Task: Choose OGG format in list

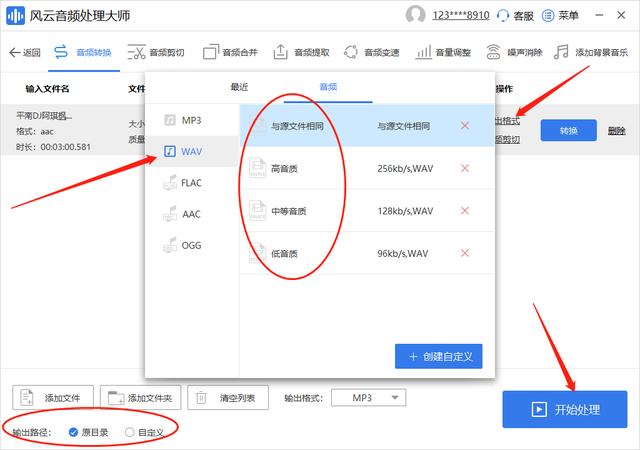Action: click(192, 245)
